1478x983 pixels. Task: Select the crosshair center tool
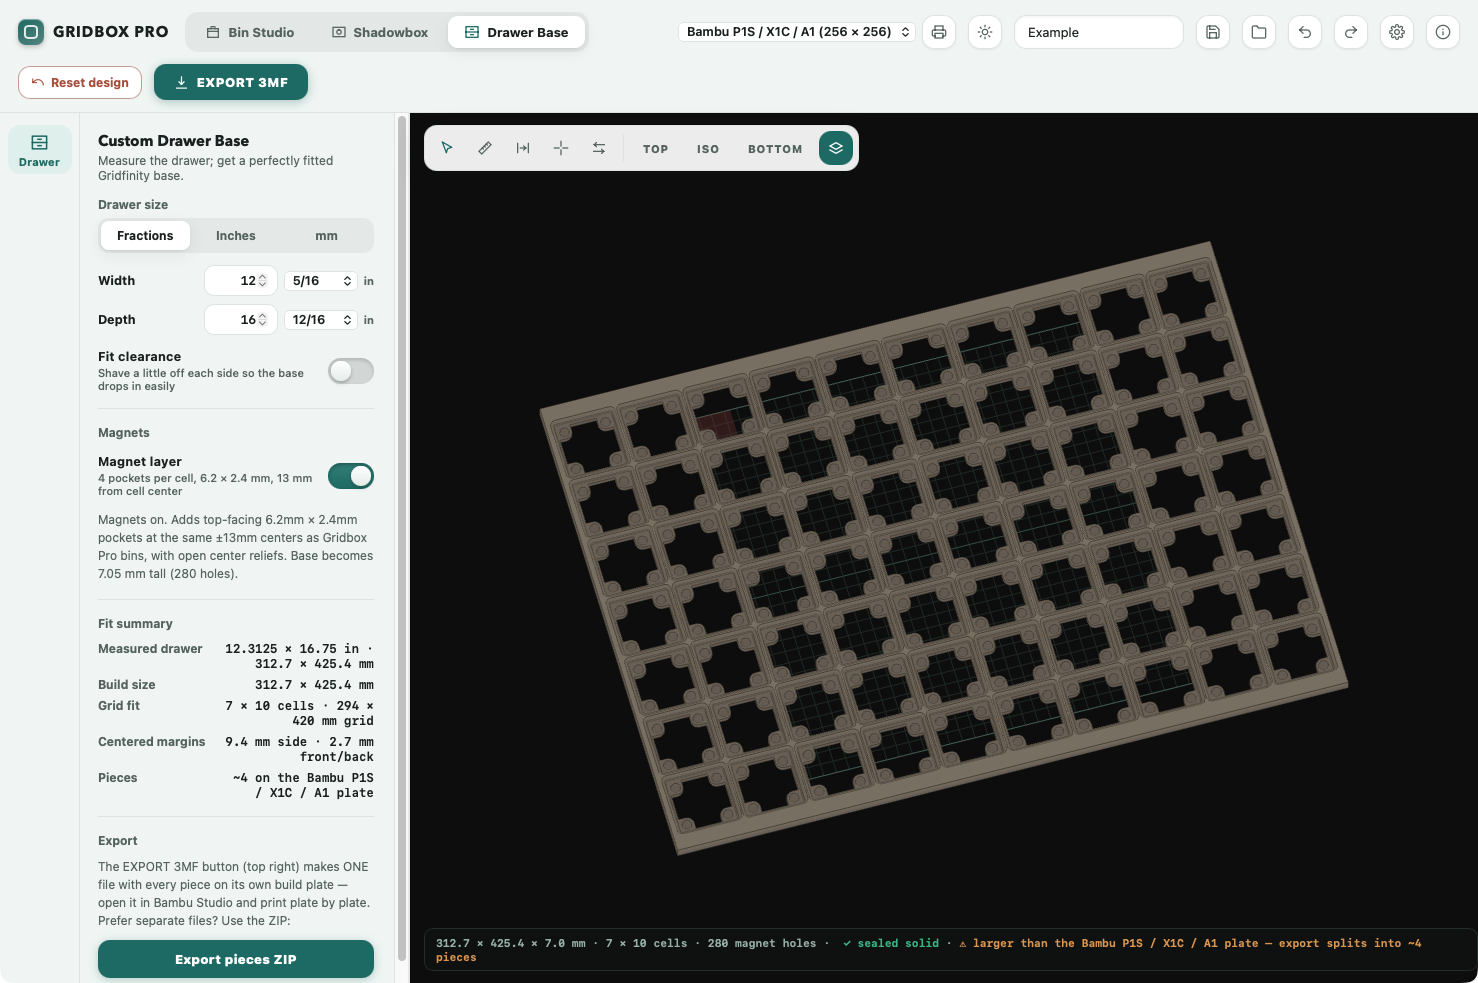point(561,148)
